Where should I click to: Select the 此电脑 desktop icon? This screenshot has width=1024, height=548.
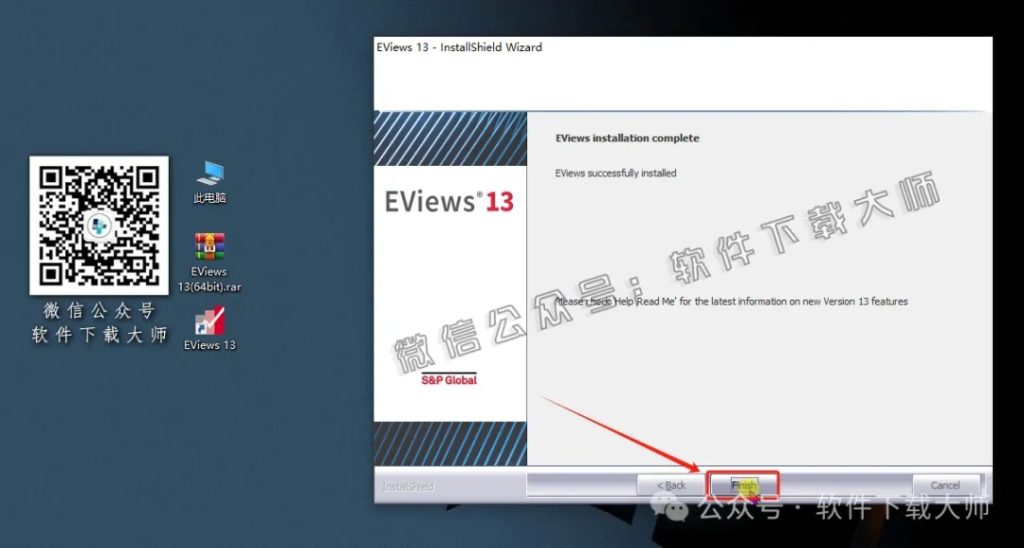click(x=210, y=182)
